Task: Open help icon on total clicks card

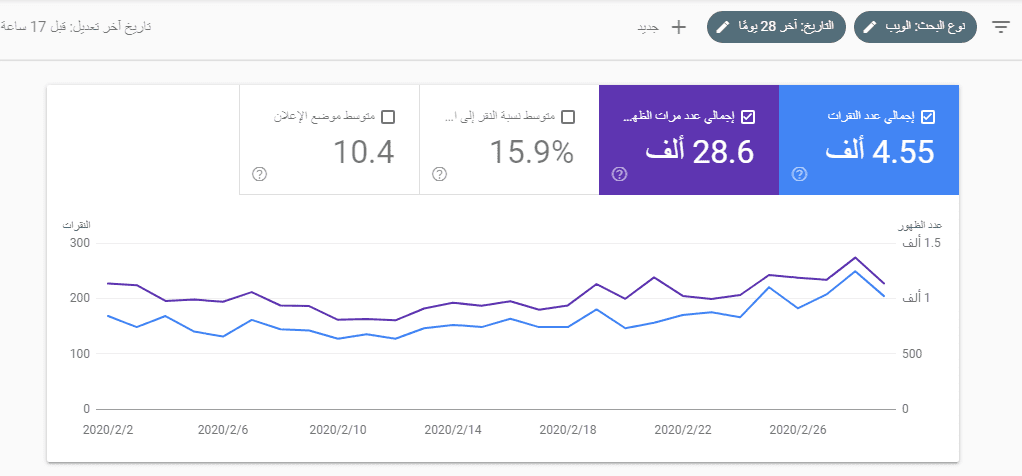Action: 799,174
